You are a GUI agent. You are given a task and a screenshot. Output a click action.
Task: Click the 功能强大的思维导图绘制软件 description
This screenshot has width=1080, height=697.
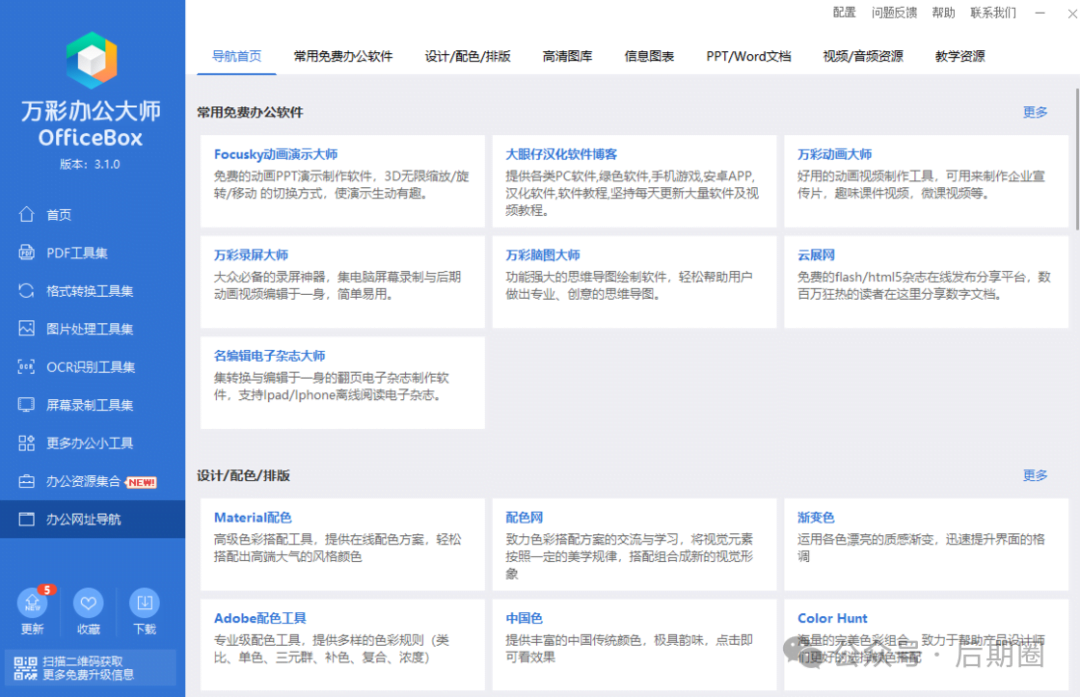point(629,285)
